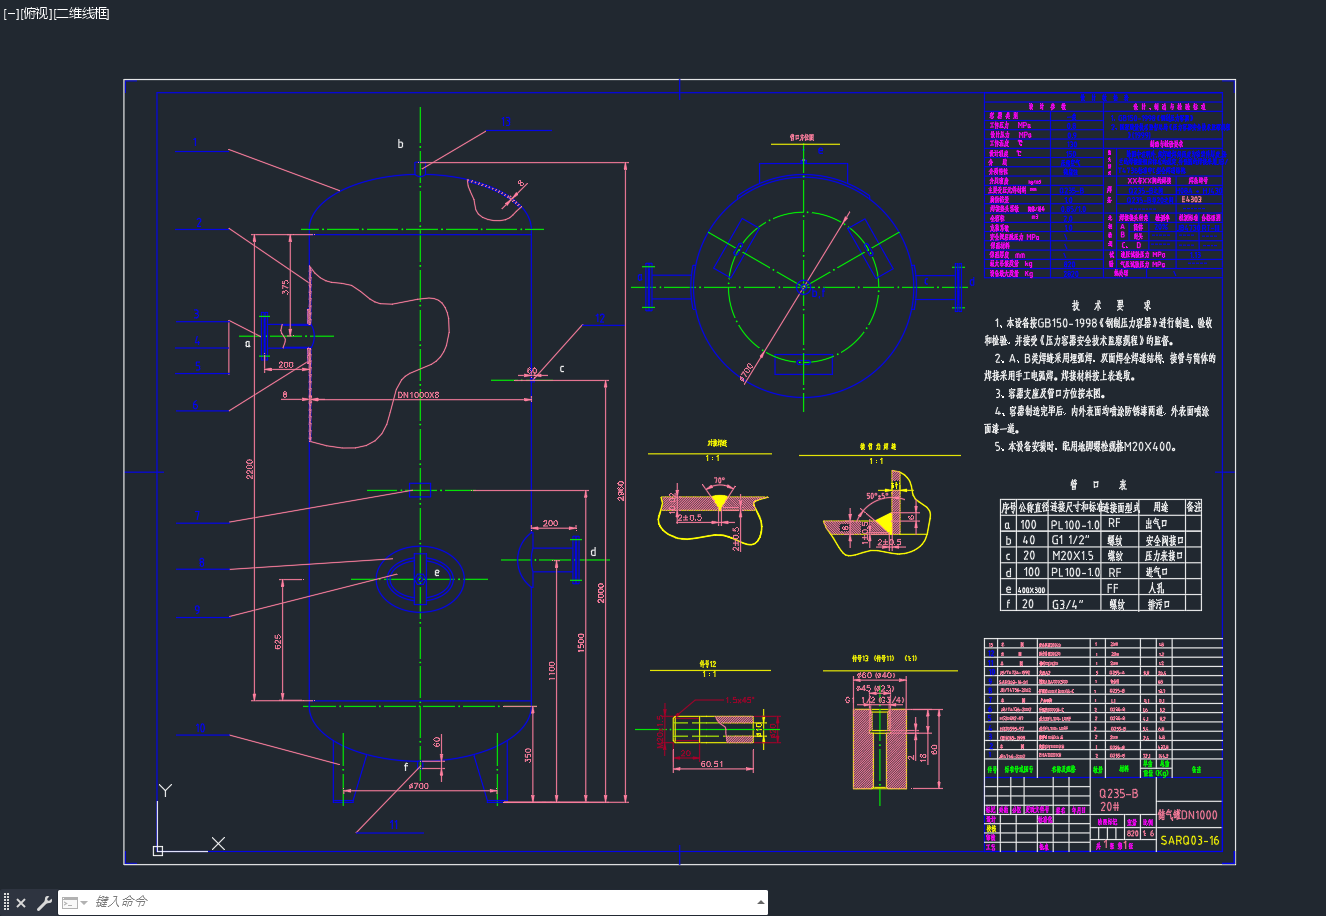Select the 1100 dimension text
This screenshot has width=1326, height=916.
pos(551,671)
